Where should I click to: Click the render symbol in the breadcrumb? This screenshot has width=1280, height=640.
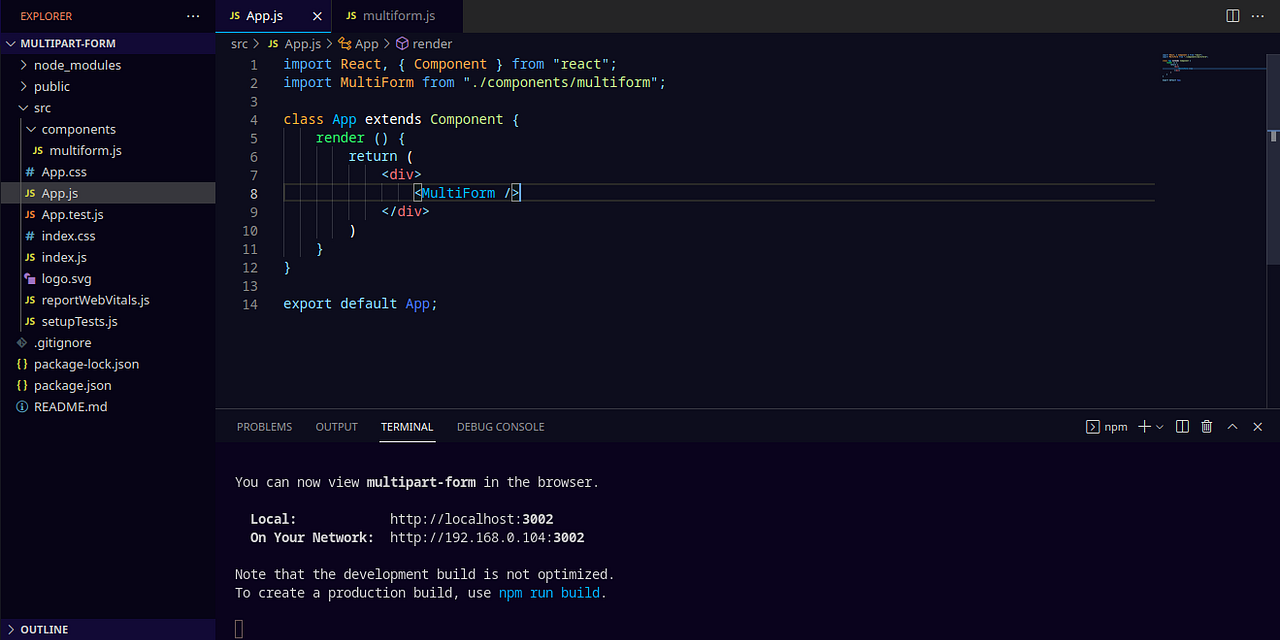430,44
